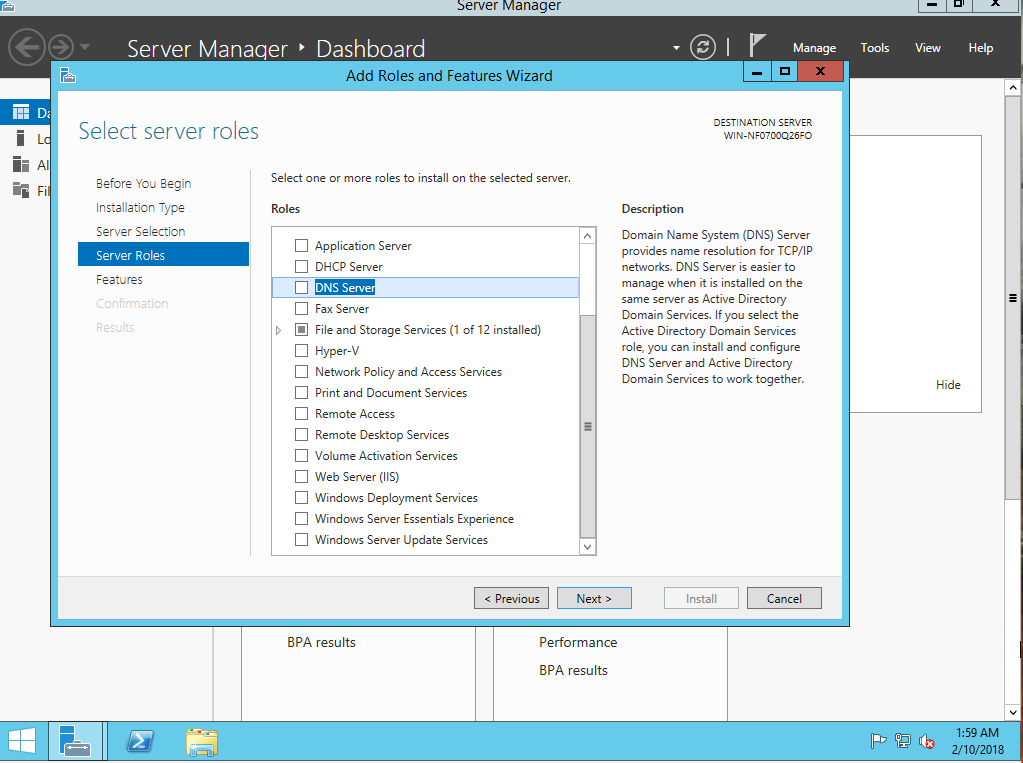Click Server Manager scrollbar up arrow
This screenshot has width=1023, height=763.
point(1013,87)
